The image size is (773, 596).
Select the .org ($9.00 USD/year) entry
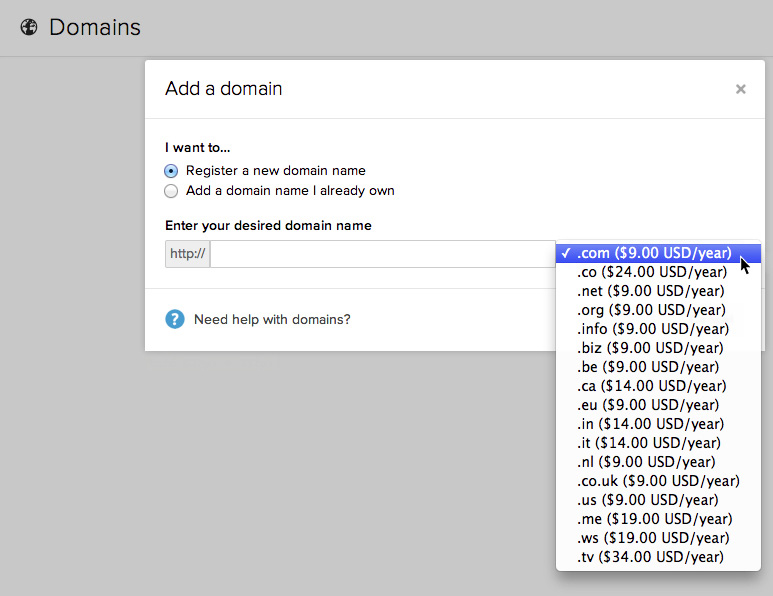click(658, 310)
